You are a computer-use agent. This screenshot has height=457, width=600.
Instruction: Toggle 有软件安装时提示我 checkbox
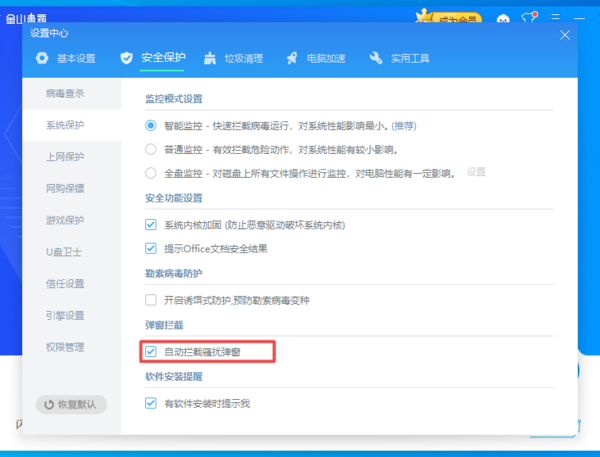tap(151, 404)
